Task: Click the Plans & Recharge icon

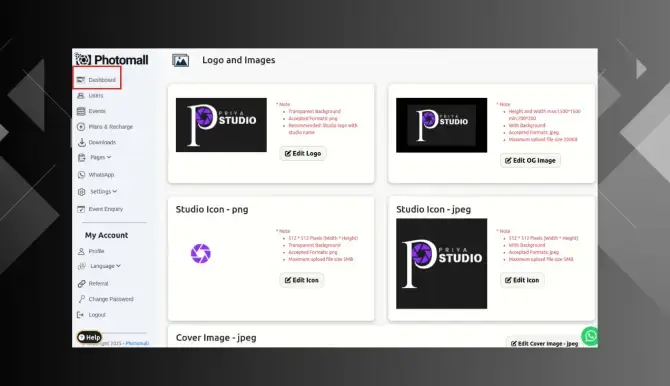Action: (x=81, y=127)
